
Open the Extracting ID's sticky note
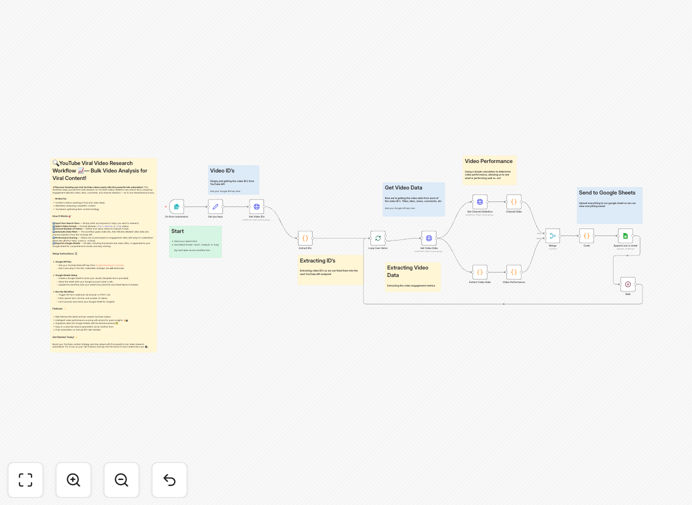point(331,270)
